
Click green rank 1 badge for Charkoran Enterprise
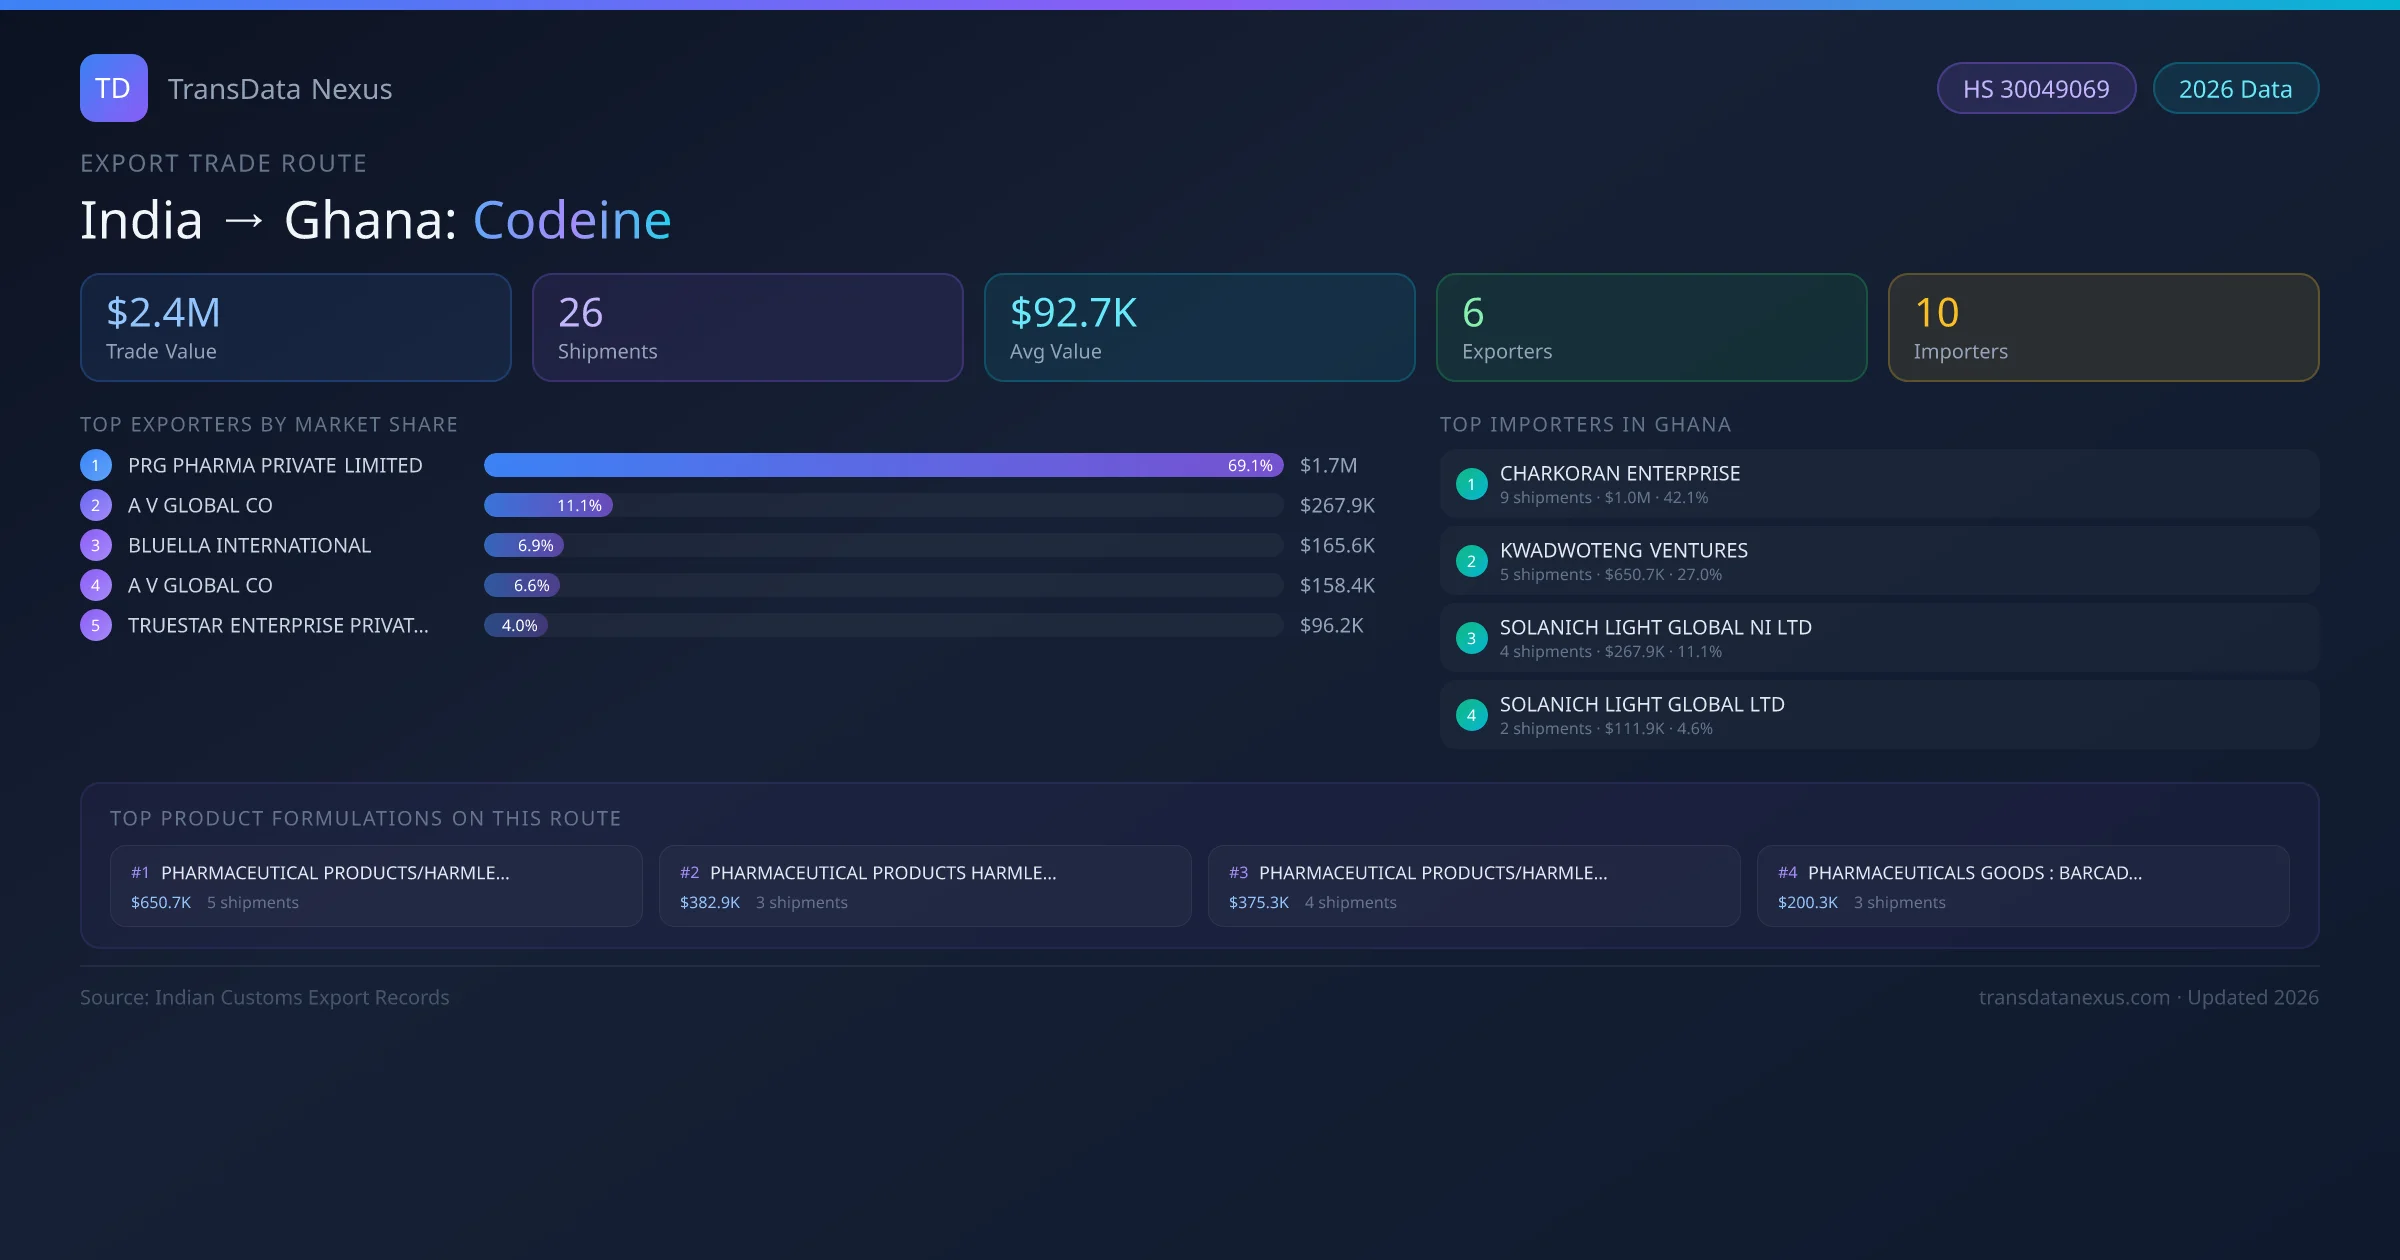pyautogui.click(x=1471, y=484)
